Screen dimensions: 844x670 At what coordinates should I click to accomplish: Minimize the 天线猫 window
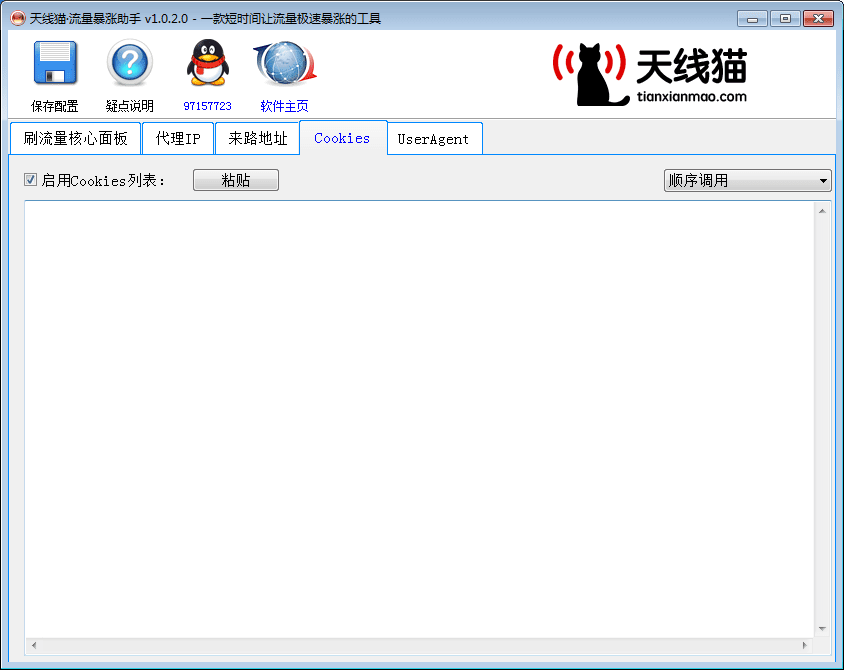pyautogui.click(x=752, y=19)
